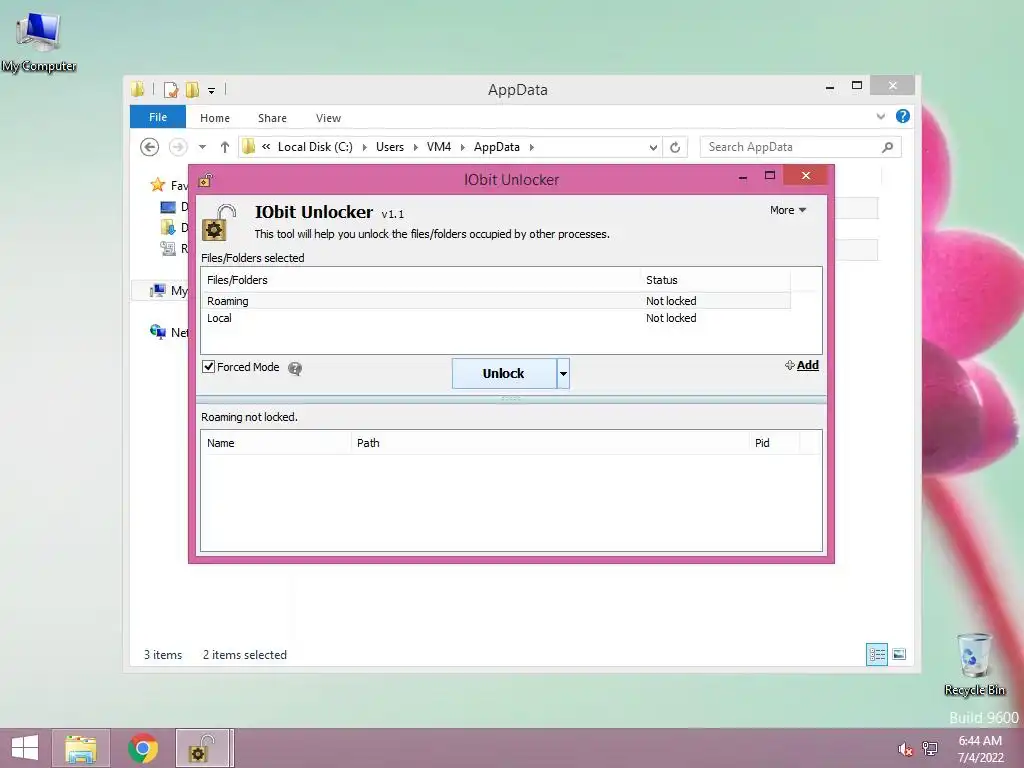Click the Refresh button in Explorer

675,148
